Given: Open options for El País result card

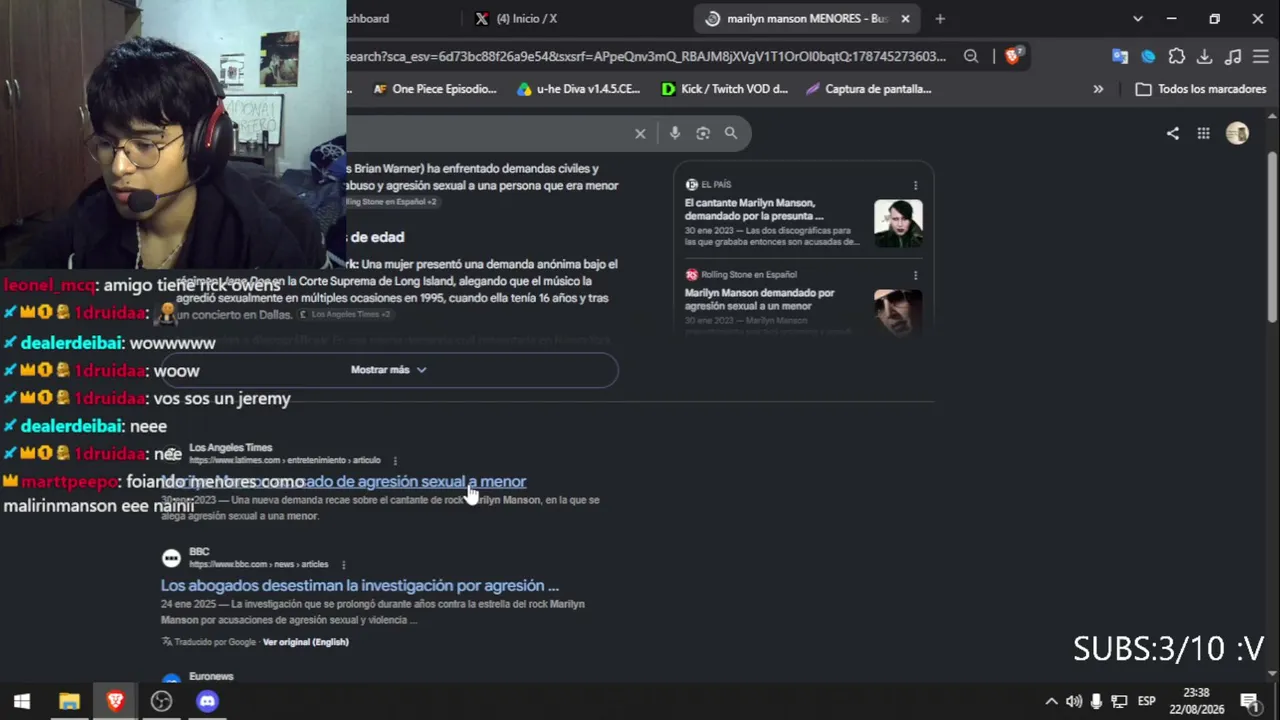Looking at the screenshot, I should [x=915, y=185].
